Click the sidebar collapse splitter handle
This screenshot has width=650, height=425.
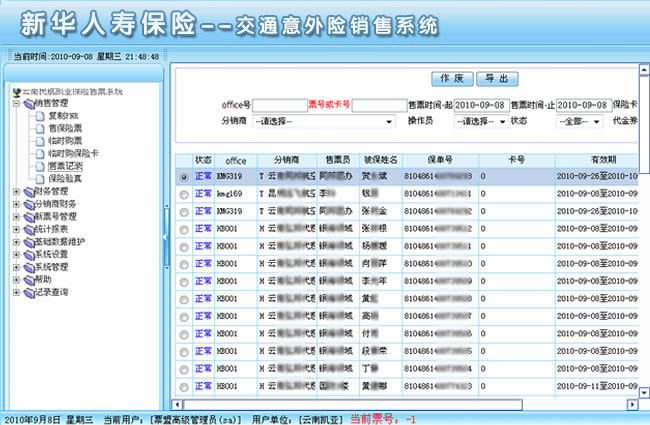pyautogui.click(x=166, y=237)
